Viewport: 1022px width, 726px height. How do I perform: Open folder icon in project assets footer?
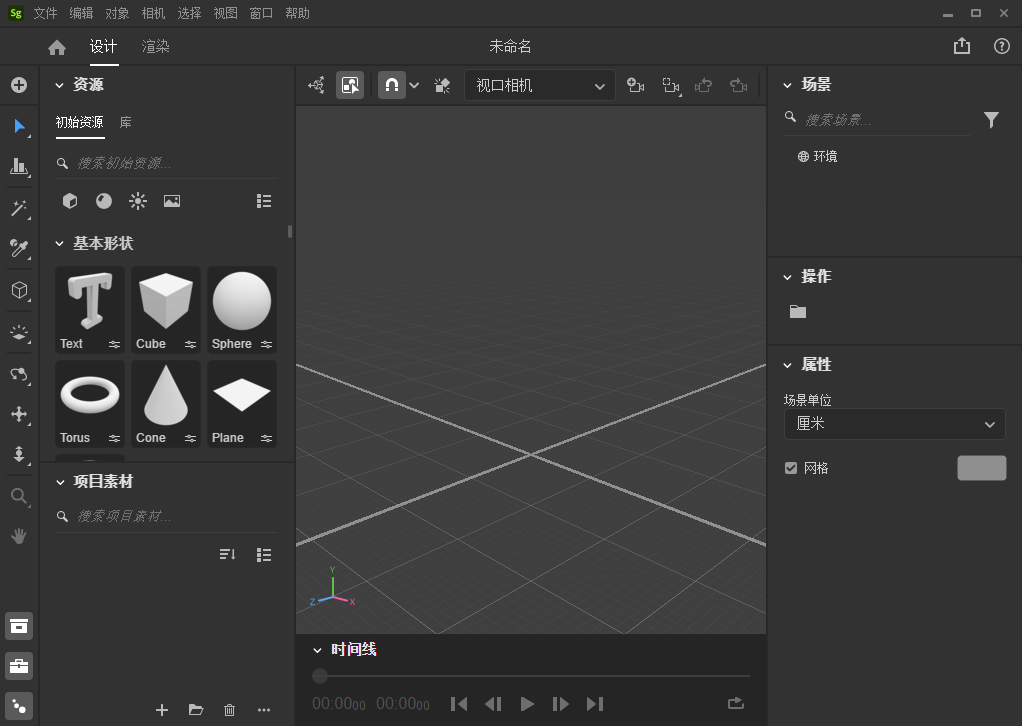[x=196, y=710]
